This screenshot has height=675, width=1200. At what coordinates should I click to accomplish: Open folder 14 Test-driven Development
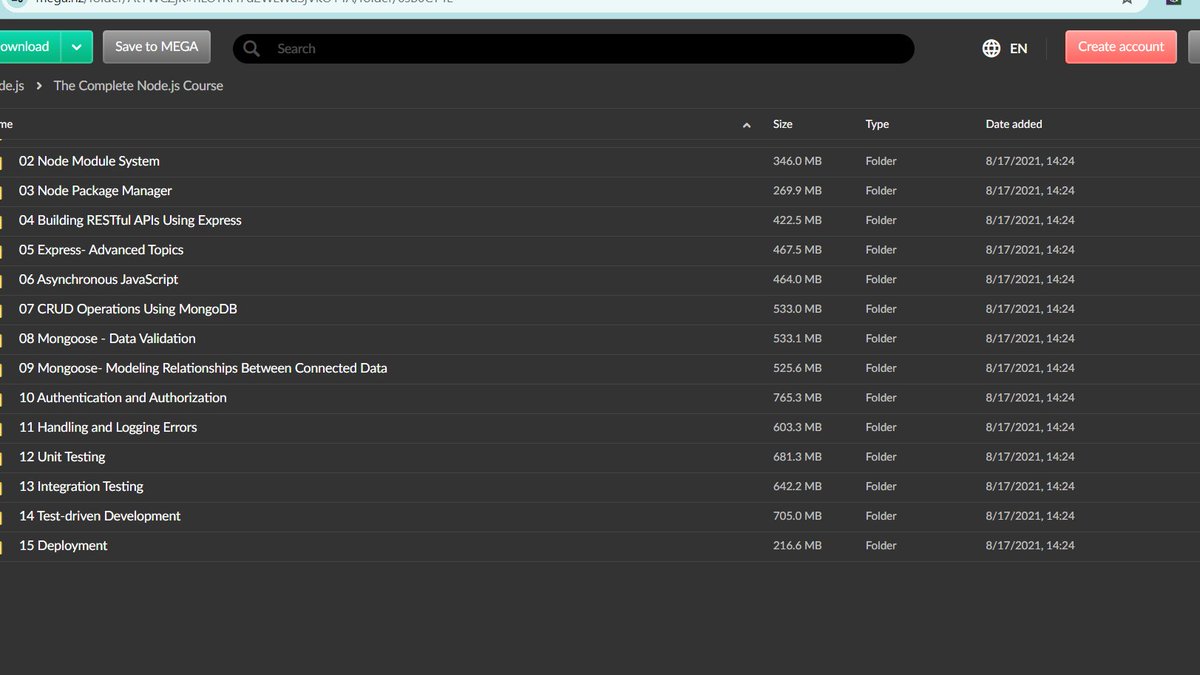point(100,516)
